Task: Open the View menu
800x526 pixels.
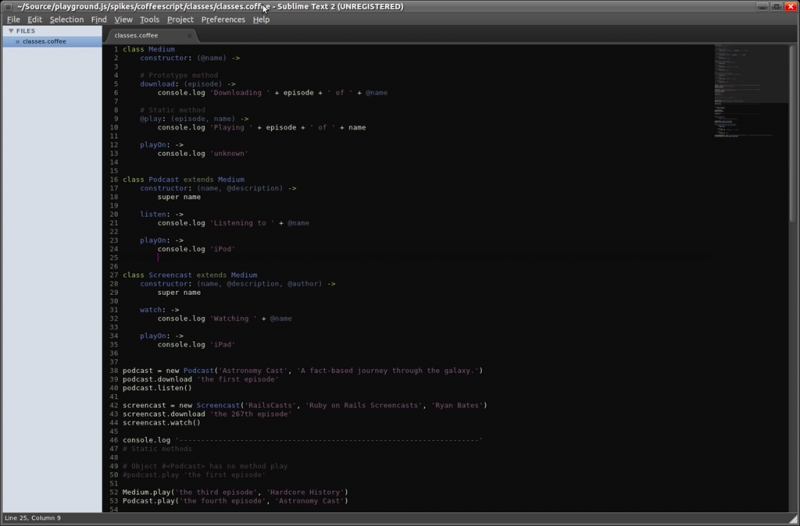Action: coord(123,19)
